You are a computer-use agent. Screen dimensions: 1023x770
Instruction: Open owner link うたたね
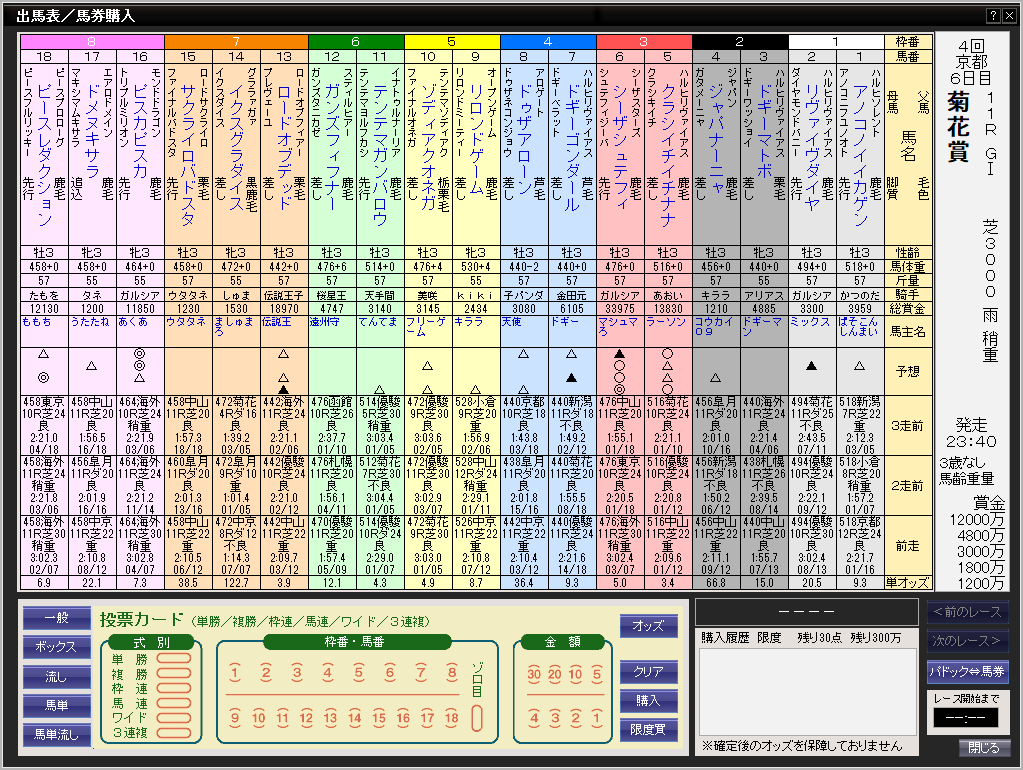pos(90,322)
